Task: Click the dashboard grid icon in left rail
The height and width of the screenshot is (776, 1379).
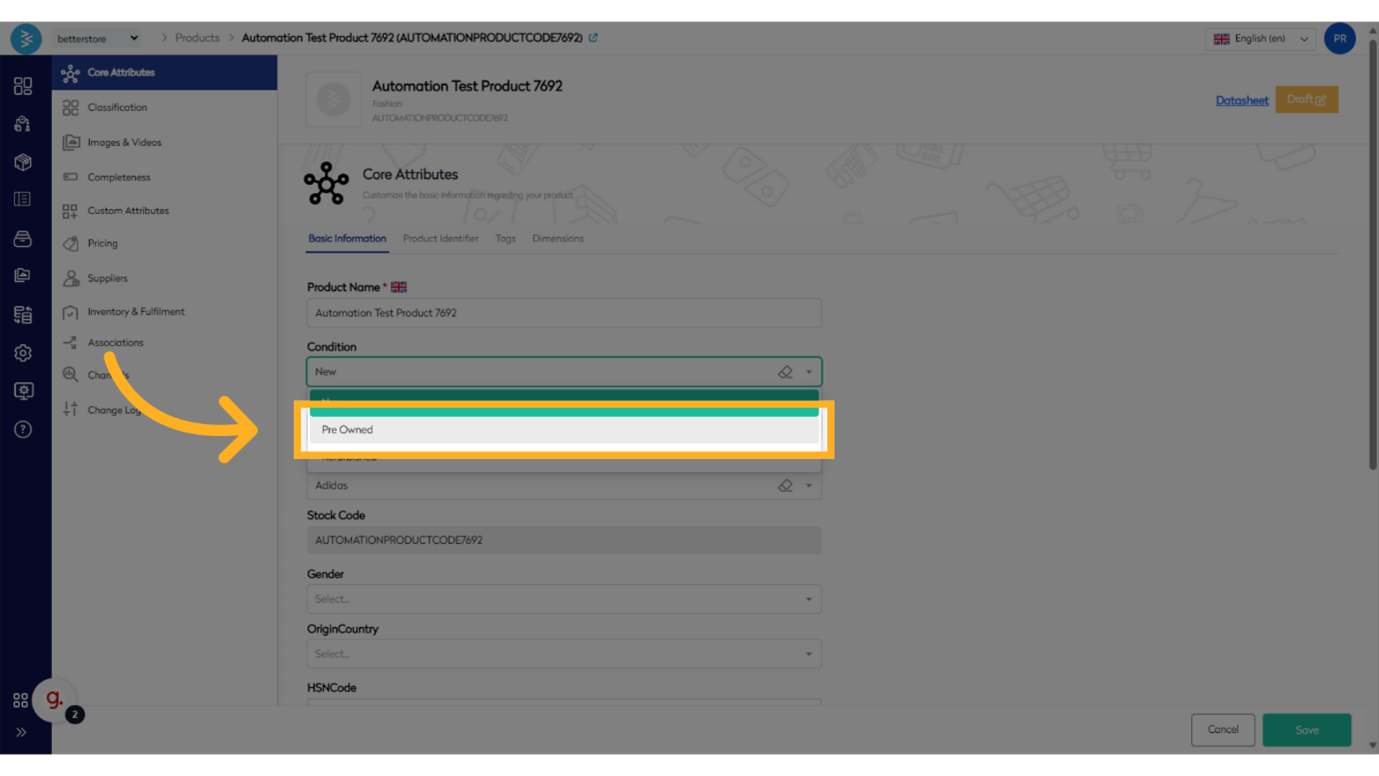Action: point(23,86)
